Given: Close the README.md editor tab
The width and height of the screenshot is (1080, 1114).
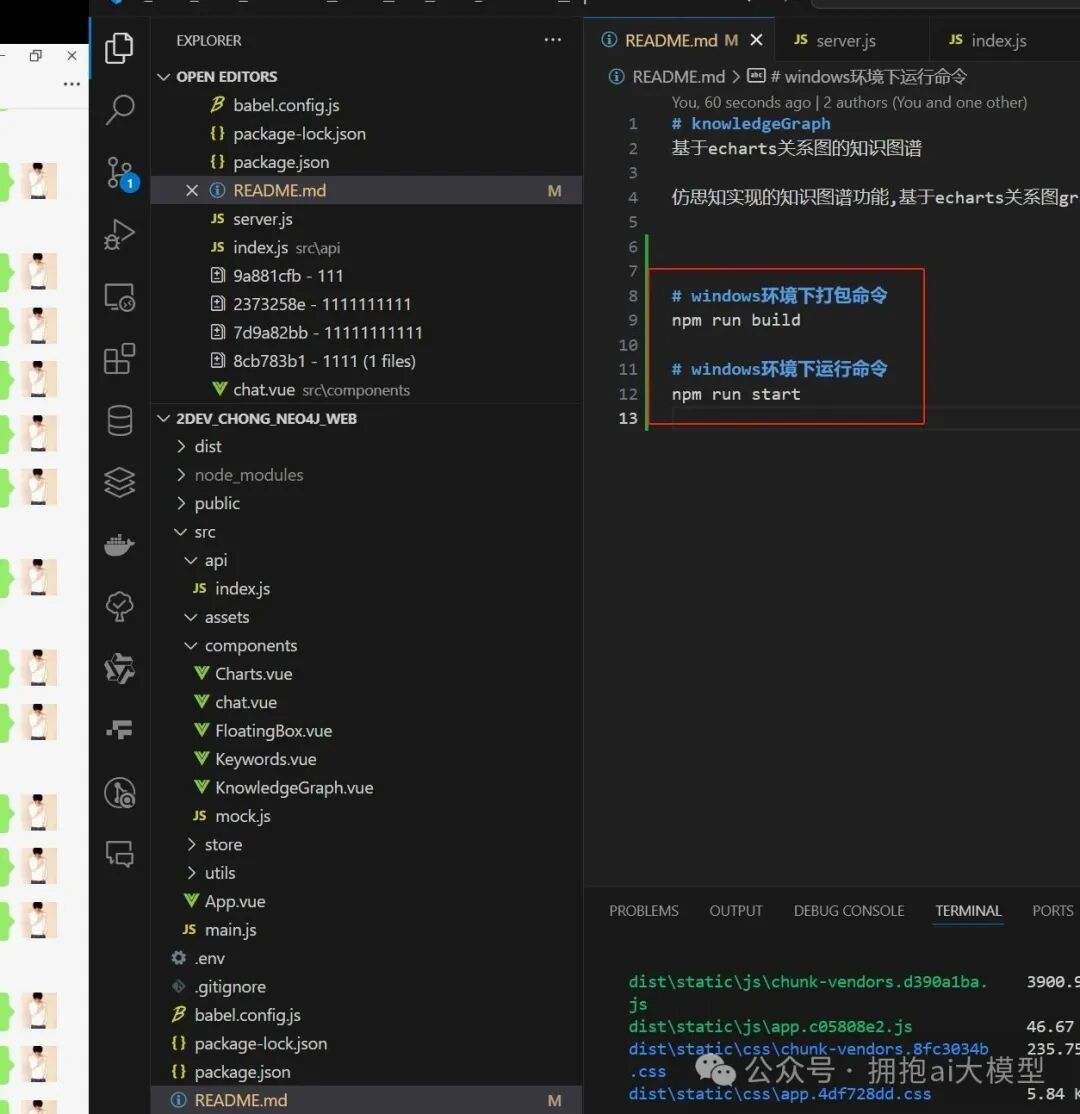Looking at the screenshot, I should (x=757, y=40).
